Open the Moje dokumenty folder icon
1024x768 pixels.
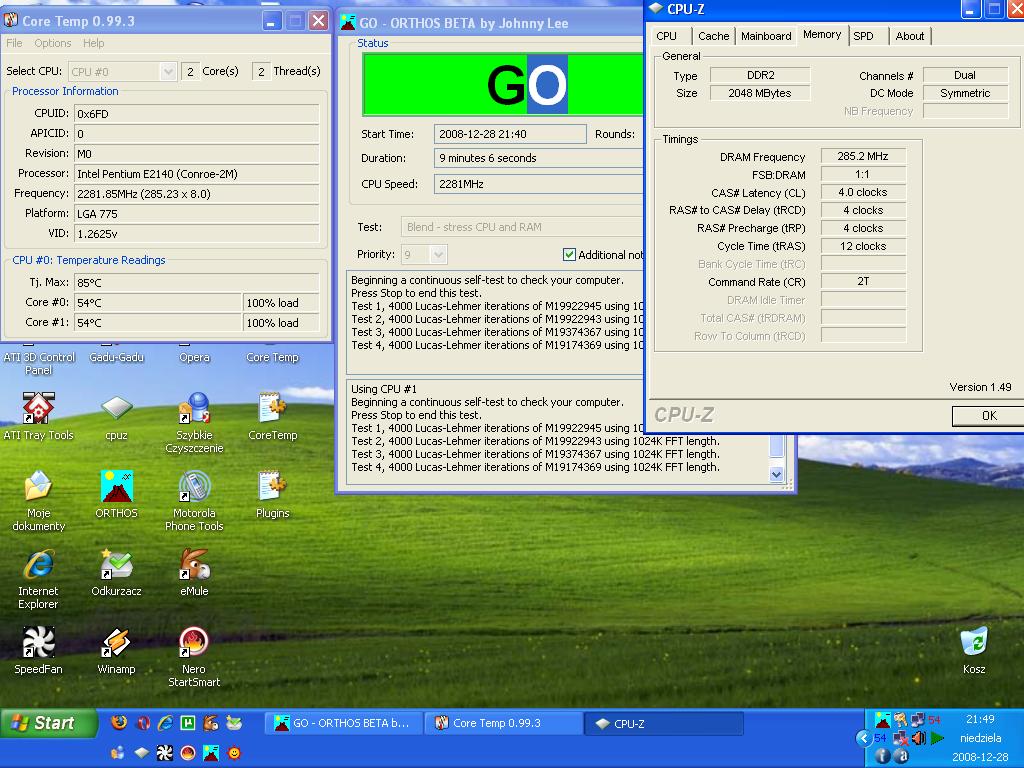tap(39, 500)
